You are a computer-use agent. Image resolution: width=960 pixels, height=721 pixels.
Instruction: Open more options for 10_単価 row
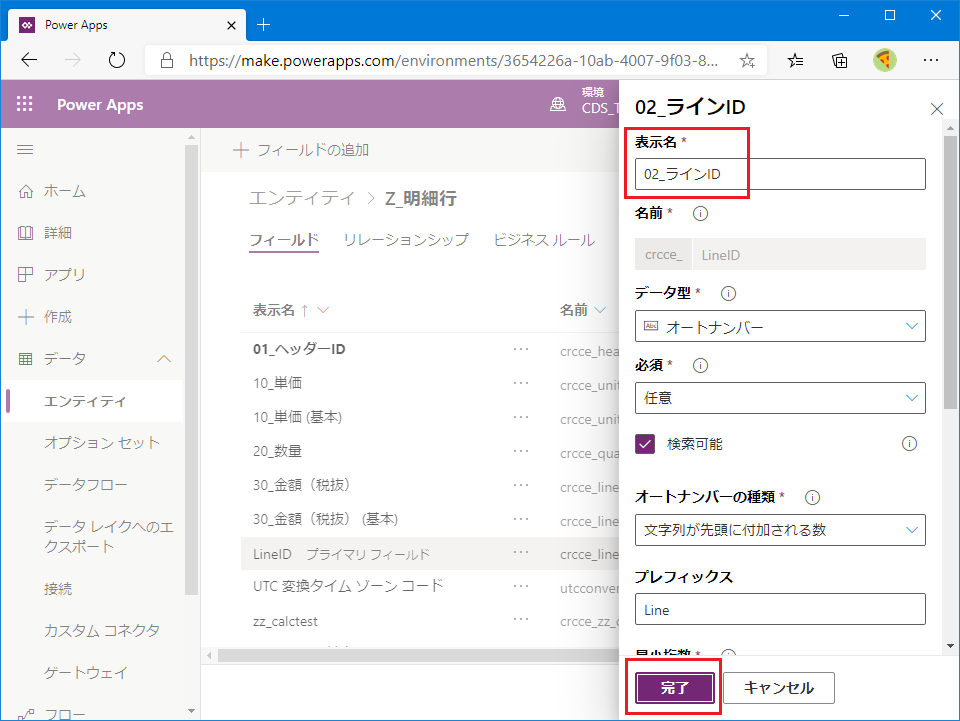click(521, 383)
